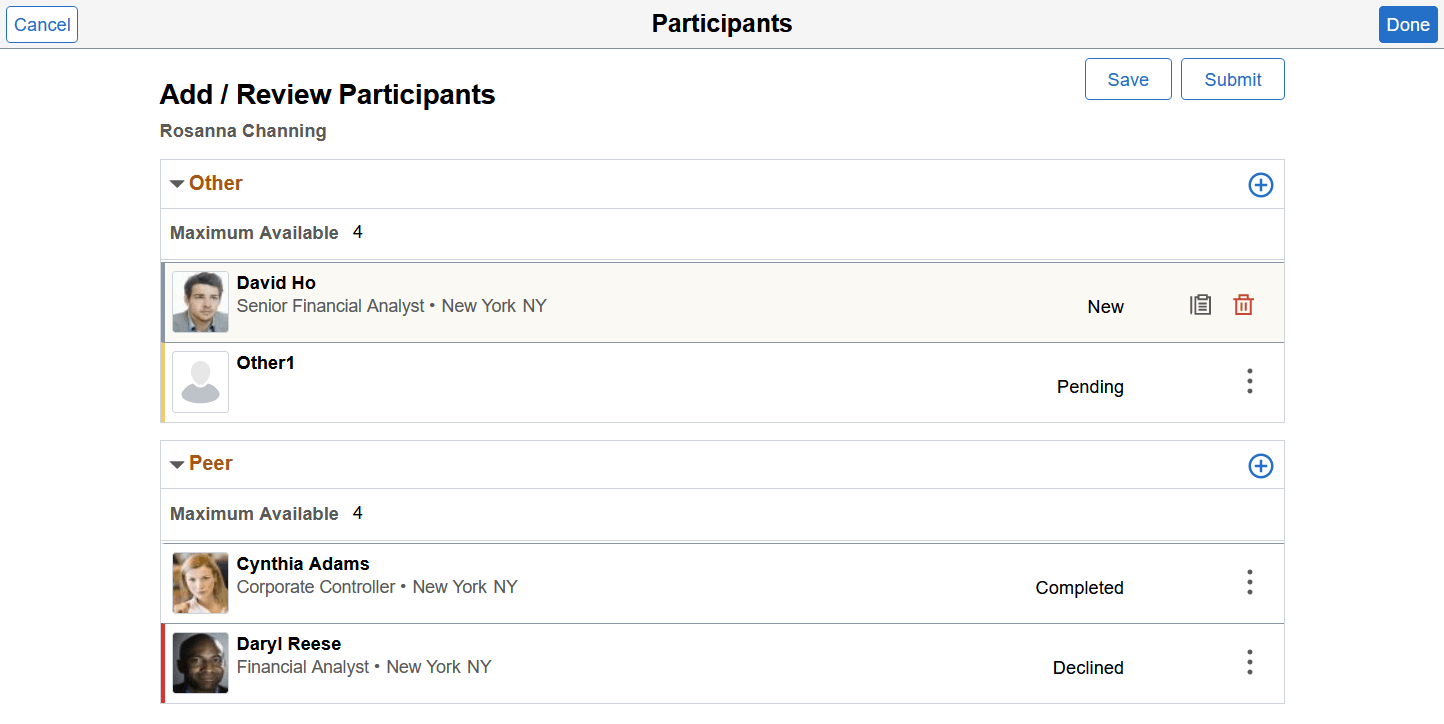This screenshot has height=724, width=1444.
Task: Open the actions menu for Daryl Reese
Action: (x=1249, y=662)
